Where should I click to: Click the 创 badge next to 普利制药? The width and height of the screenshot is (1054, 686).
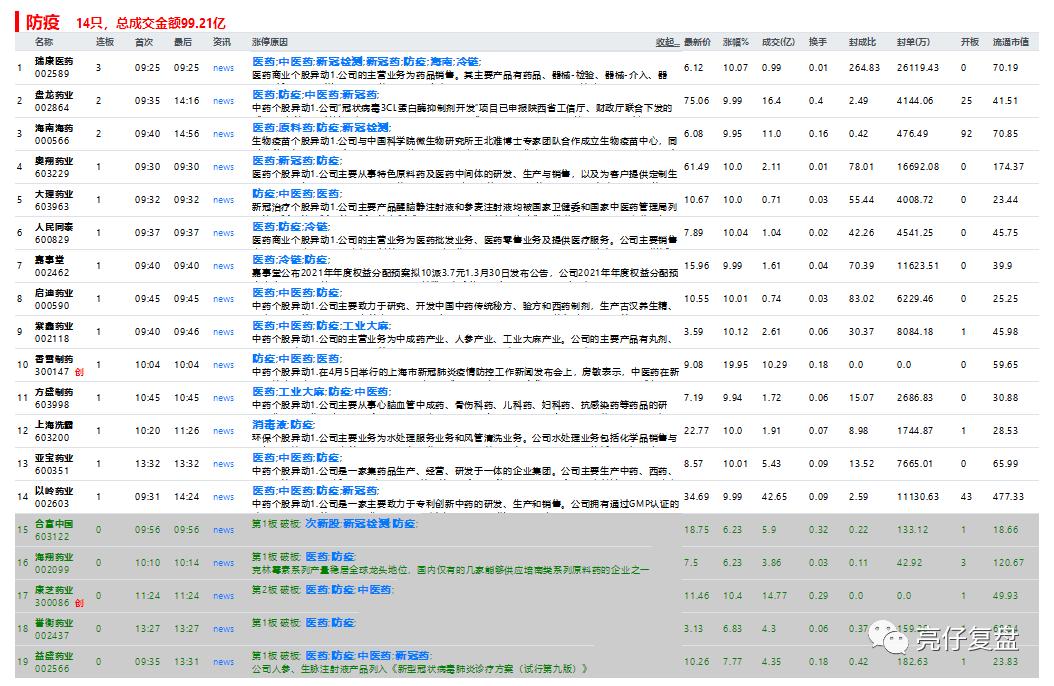tap(78, 373)
